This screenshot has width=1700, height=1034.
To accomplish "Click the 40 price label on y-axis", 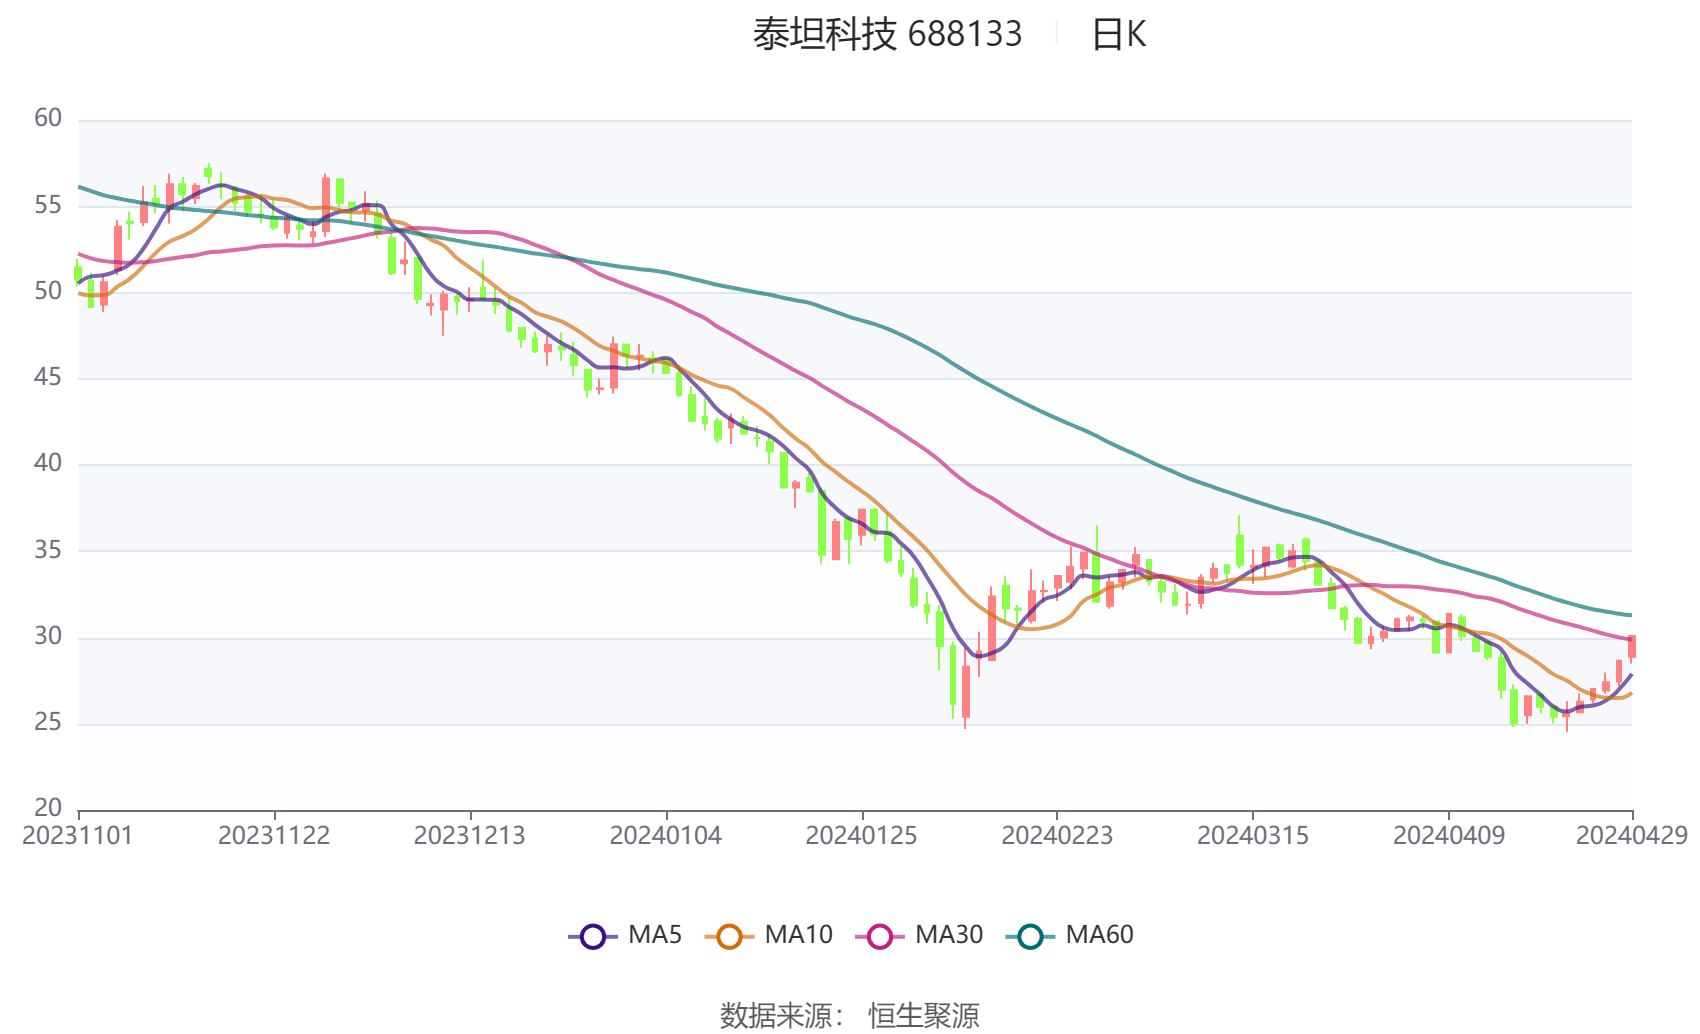I will [48, 463].
